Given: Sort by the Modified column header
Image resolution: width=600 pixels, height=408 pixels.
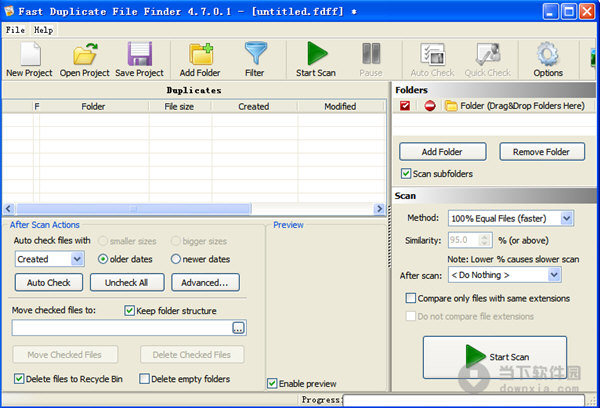Looking at the screenshot, I should pyautogui.click(x=340, y=106).
